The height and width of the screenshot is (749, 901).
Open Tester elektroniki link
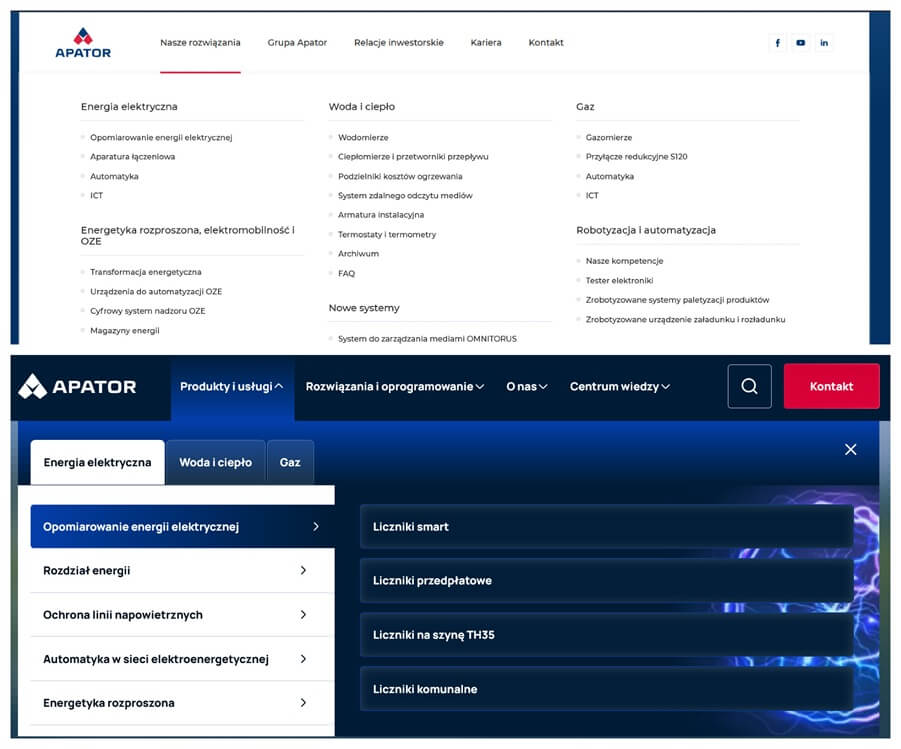point(619,281)
